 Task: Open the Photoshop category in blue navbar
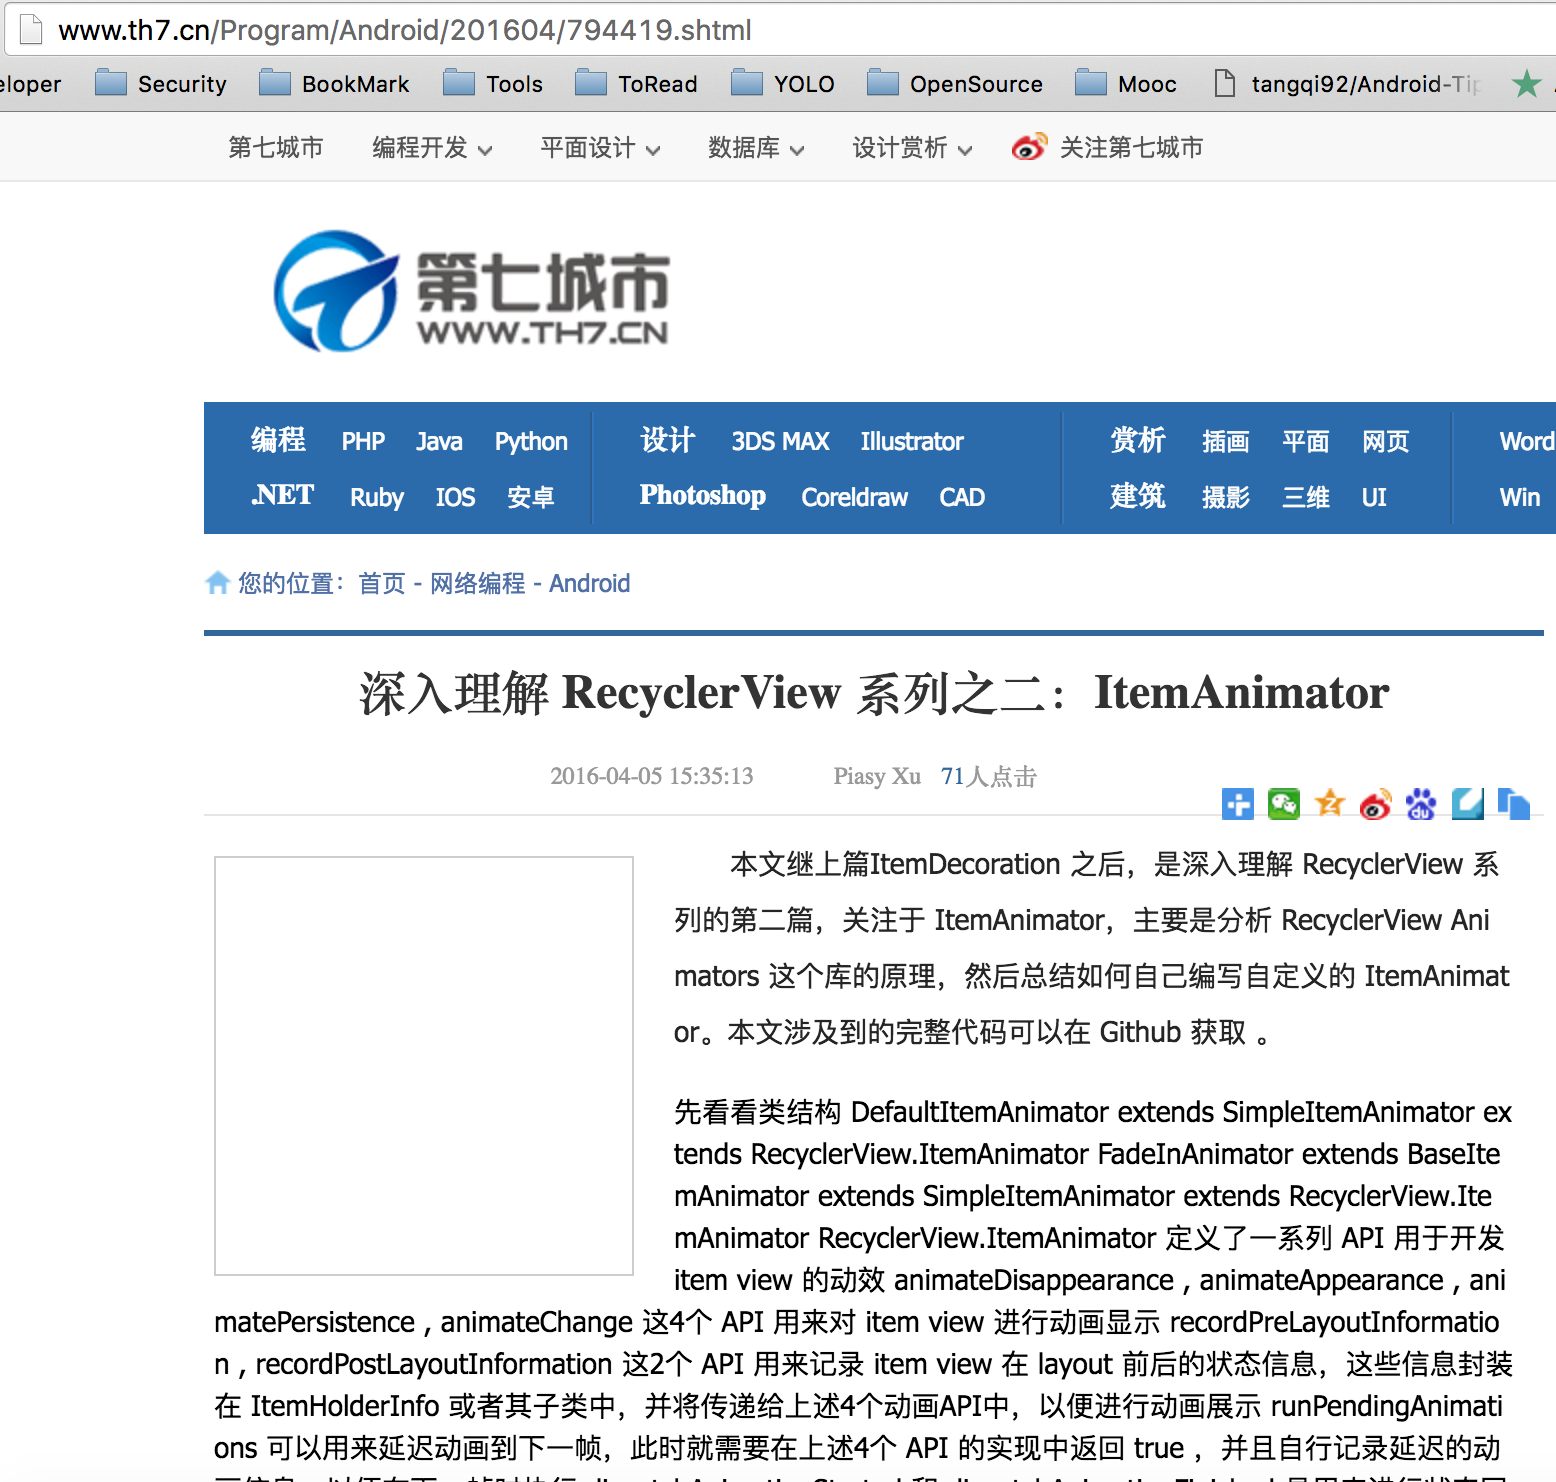(702, 496)
